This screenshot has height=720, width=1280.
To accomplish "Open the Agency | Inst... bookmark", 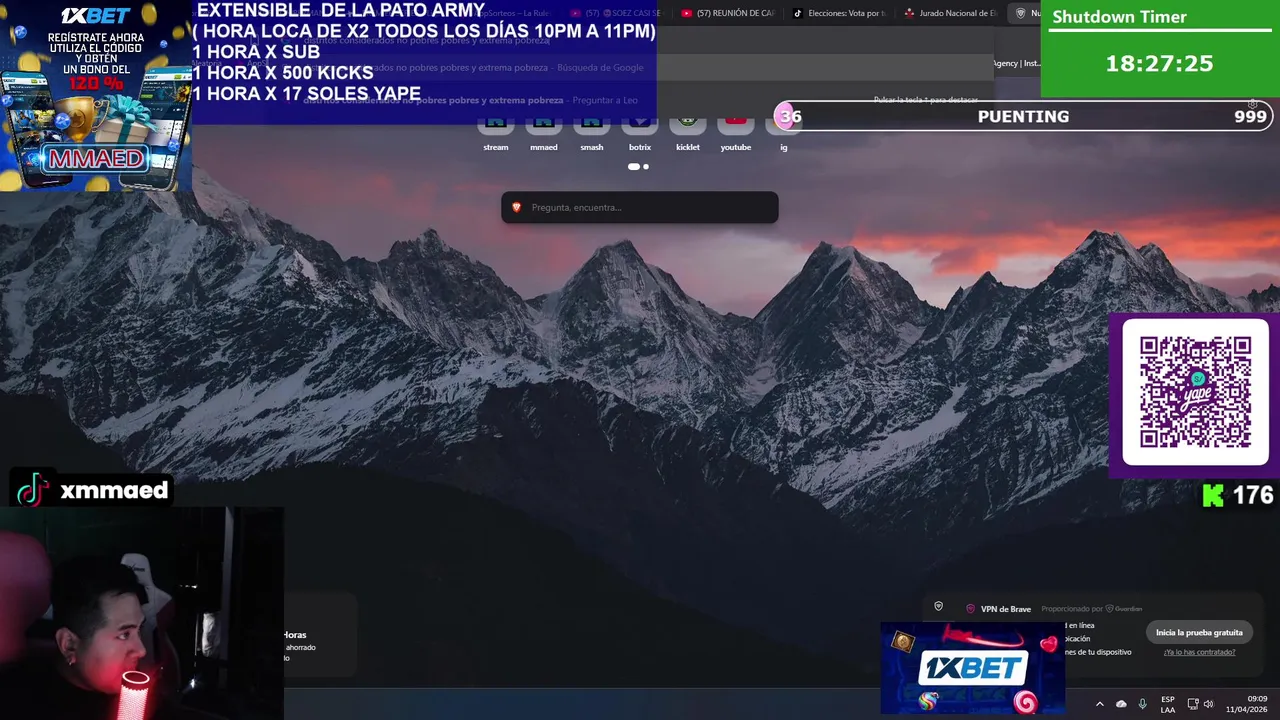I will click(1017, 63).
